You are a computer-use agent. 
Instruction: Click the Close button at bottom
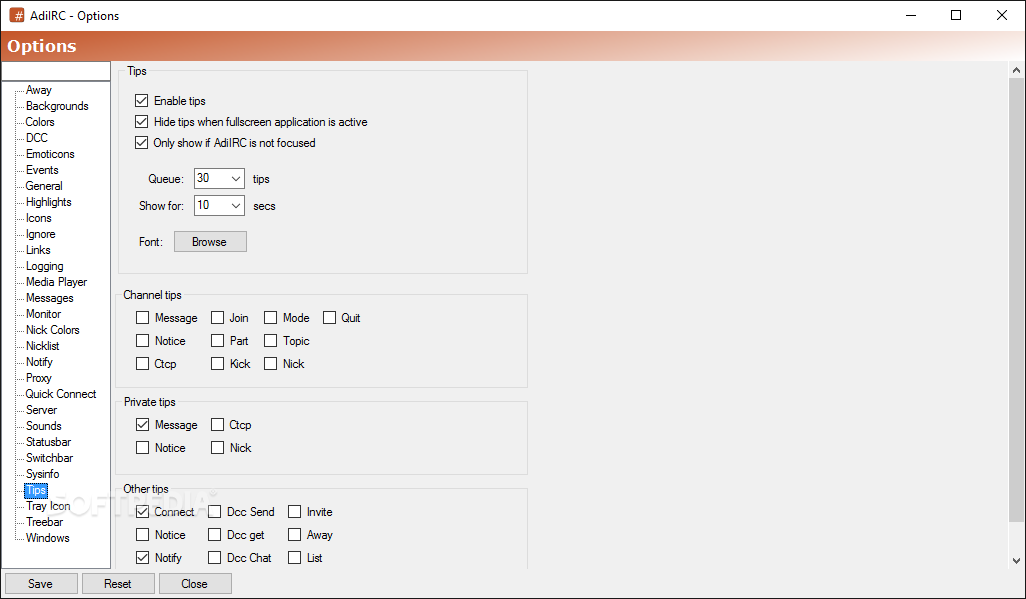(x=195, y=583)
